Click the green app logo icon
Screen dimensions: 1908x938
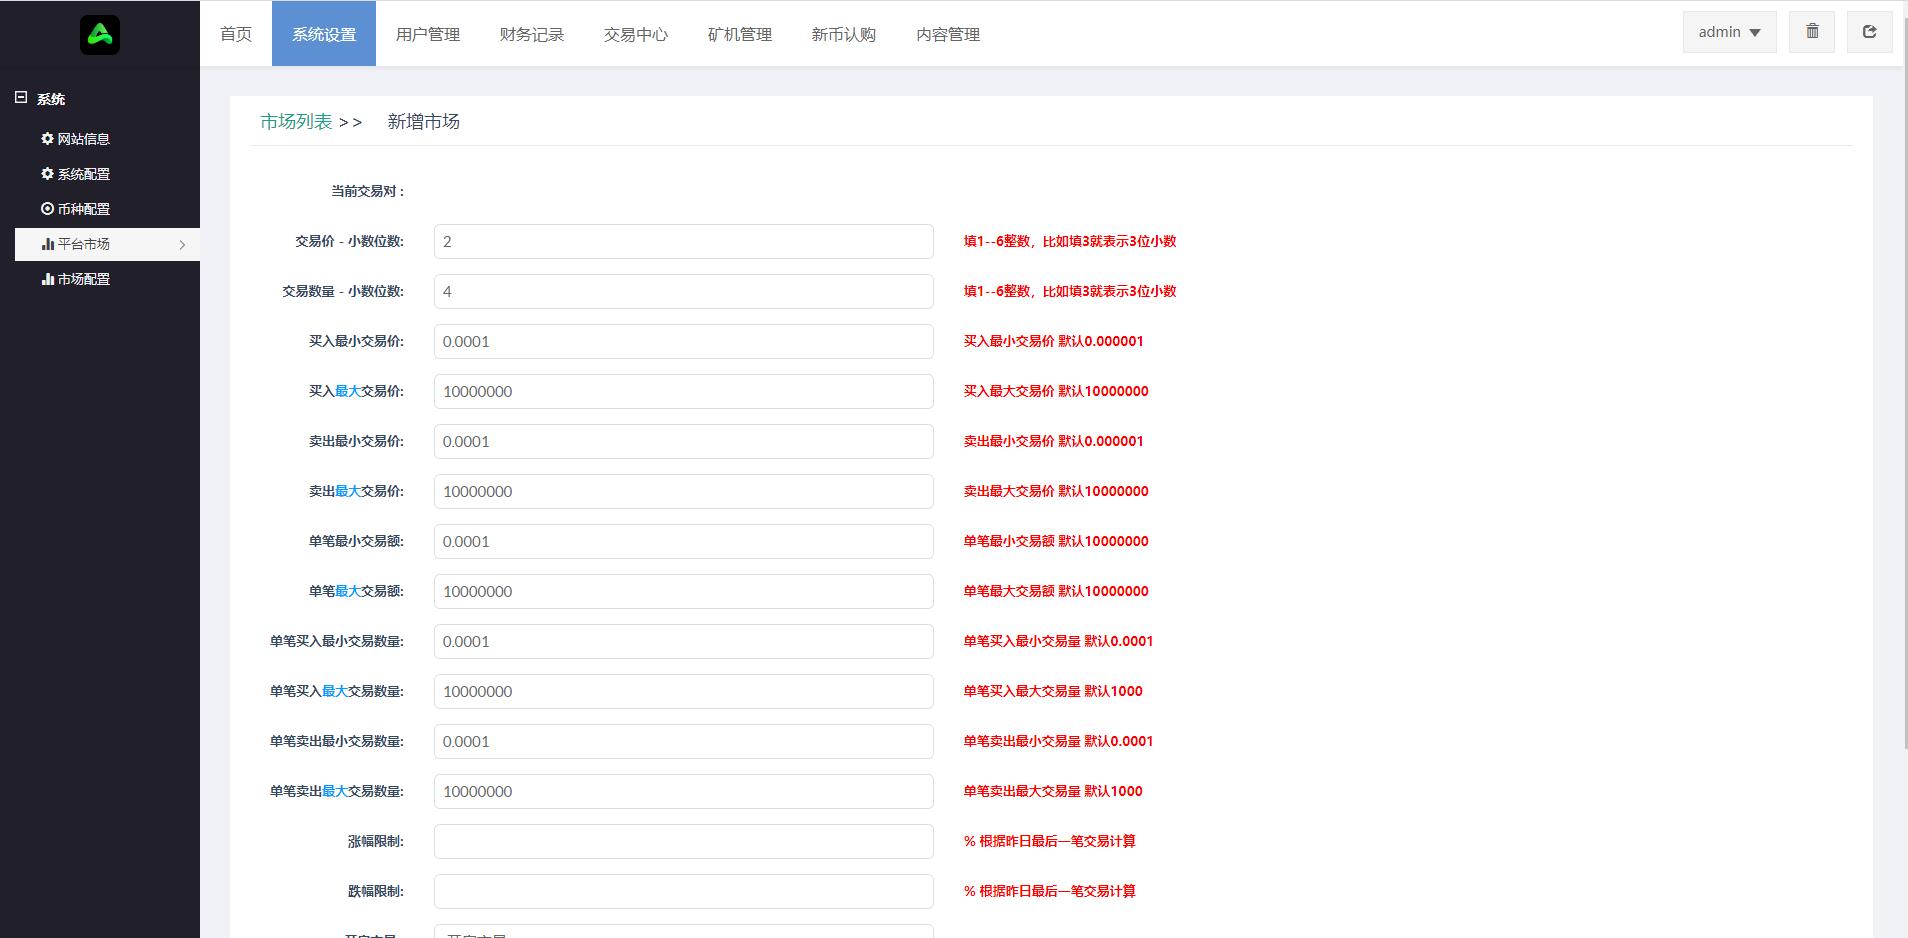coord(99,33)
